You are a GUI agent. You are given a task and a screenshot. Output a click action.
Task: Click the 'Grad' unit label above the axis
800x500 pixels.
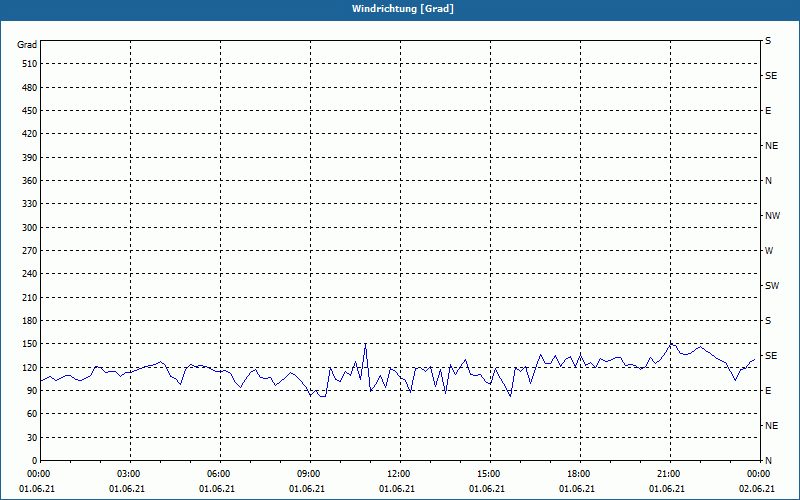[x=27, y=45]
